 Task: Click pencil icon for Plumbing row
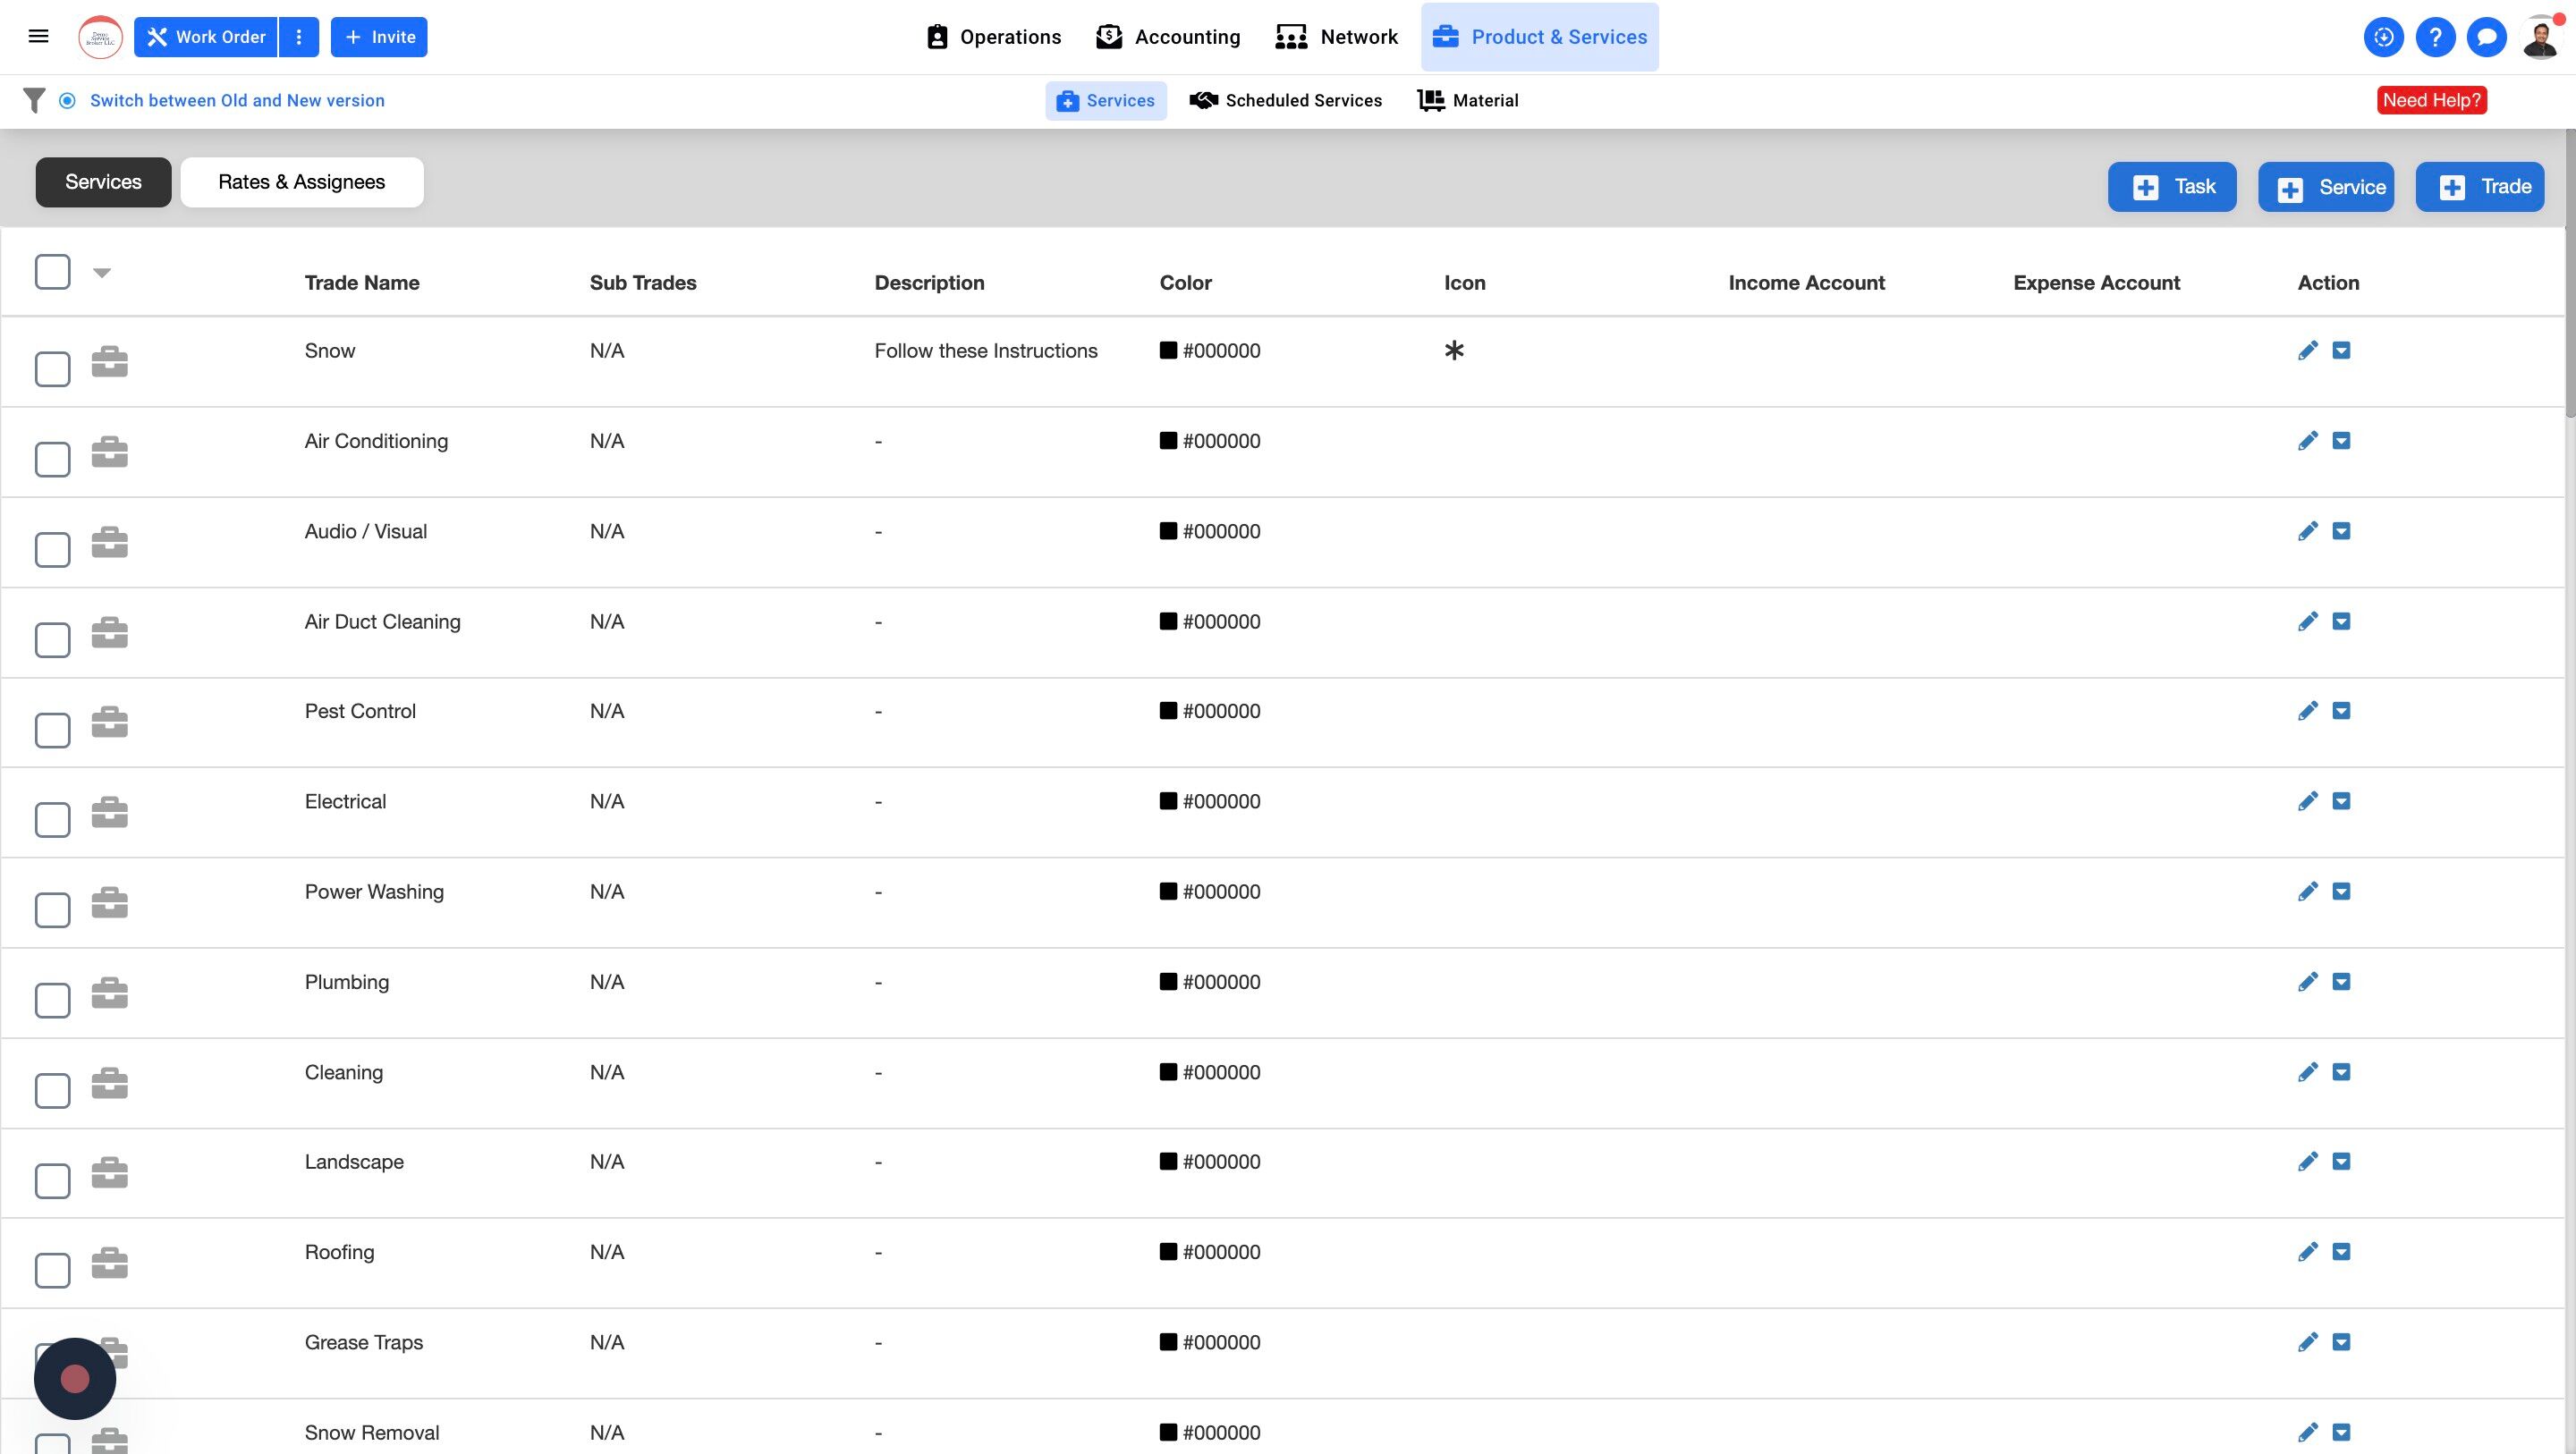[2307, 982]
